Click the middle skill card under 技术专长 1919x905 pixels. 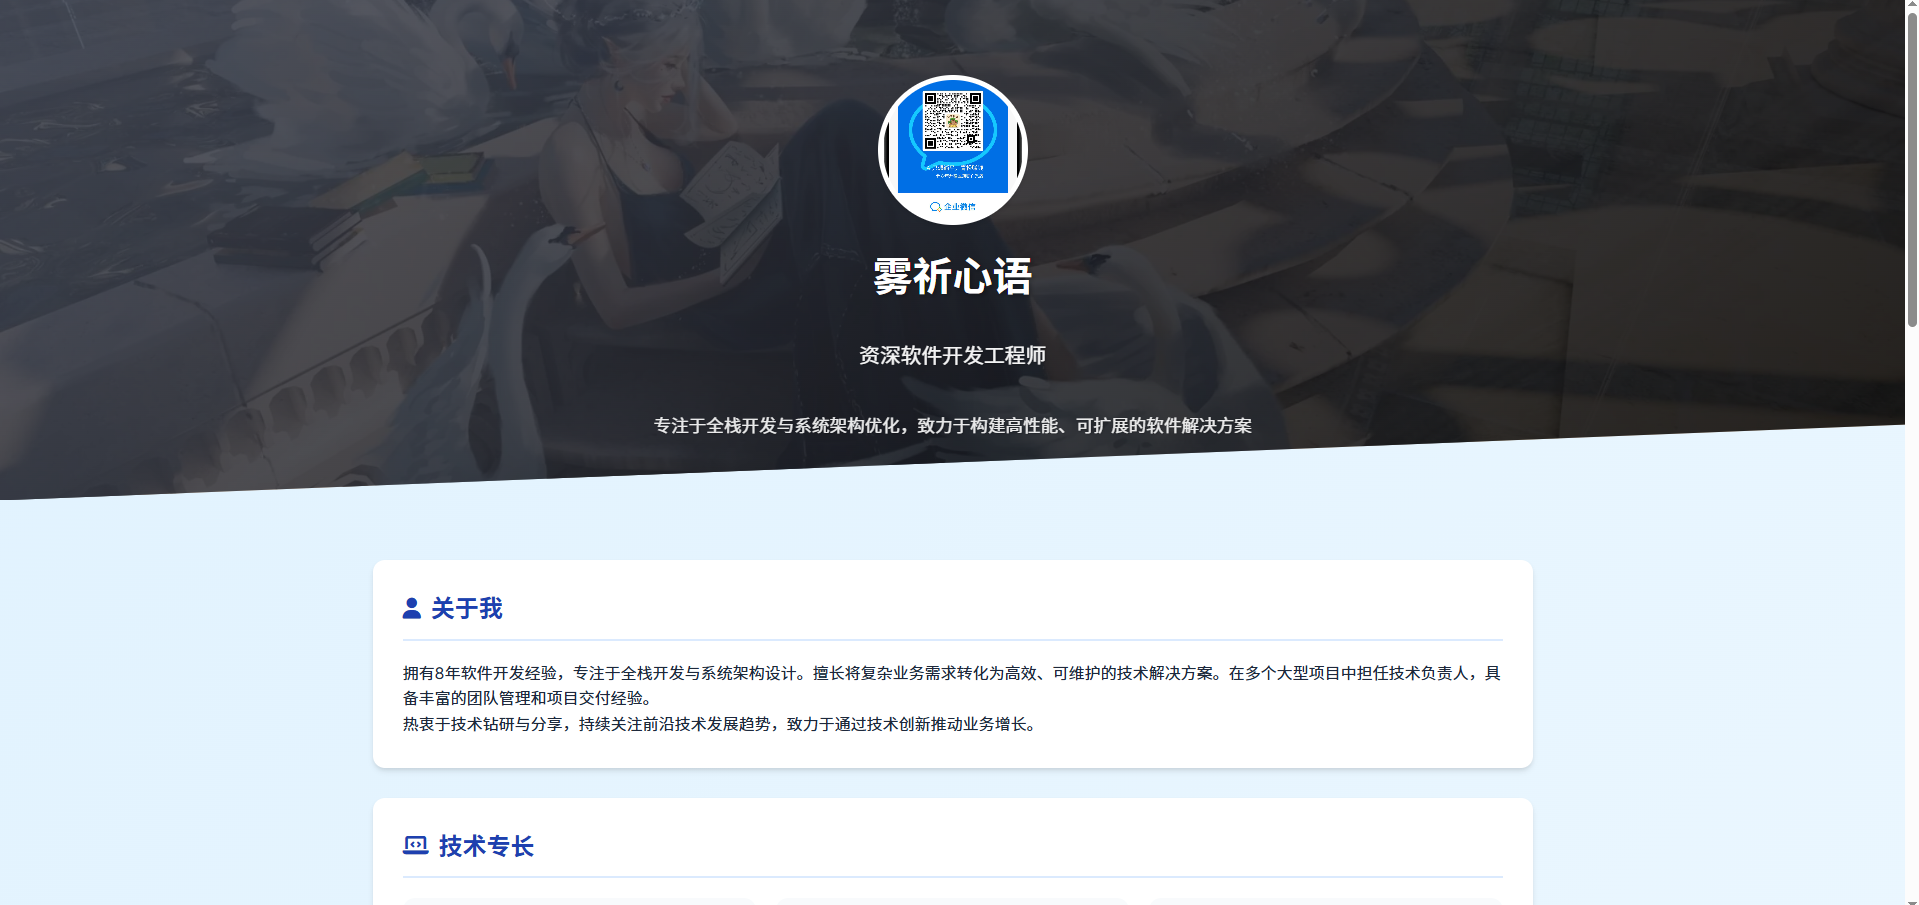pos(952,901)
